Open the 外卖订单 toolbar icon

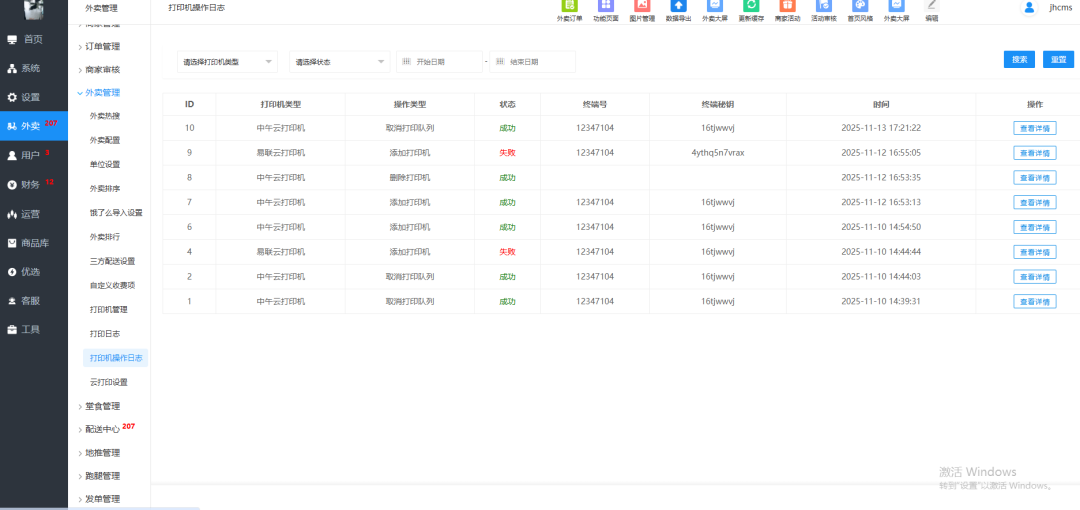coord(569,8)
